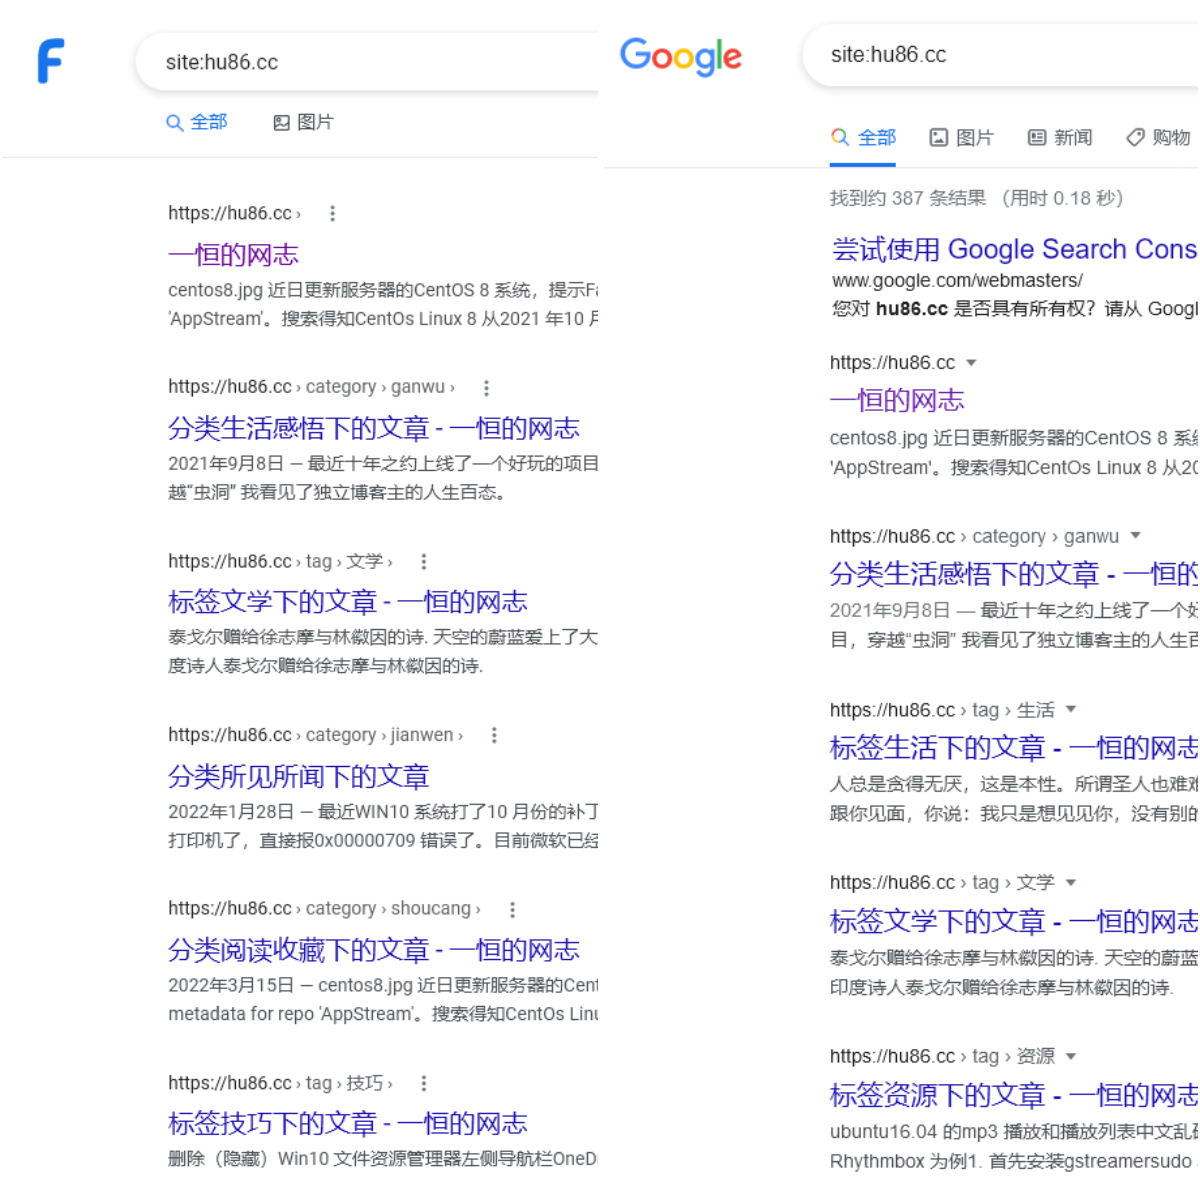Expand the dropdown arrow next to tag › 生活 in Google results
The width and height of the screenshot is (1200, 1200).
[1071, 710]
